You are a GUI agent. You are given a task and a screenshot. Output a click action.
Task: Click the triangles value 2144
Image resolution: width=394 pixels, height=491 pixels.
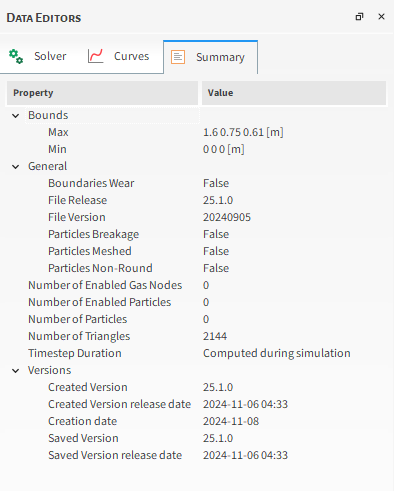point(215,336)
